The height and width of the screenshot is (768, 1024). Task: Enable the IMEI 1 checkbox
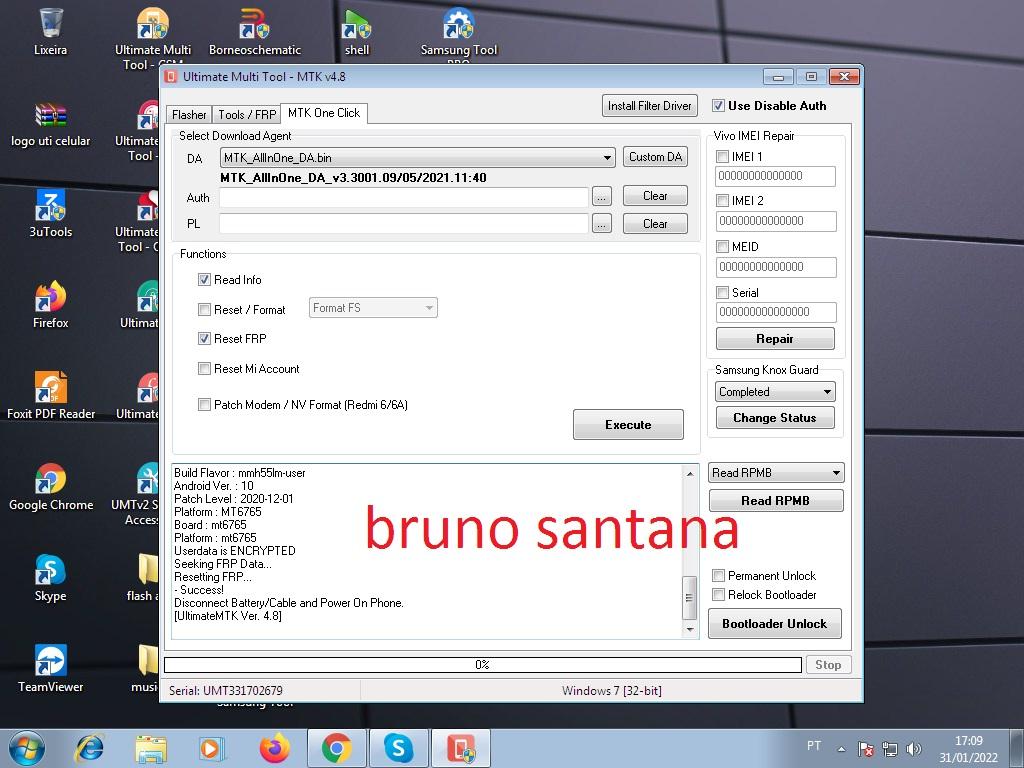coord(722,157)
